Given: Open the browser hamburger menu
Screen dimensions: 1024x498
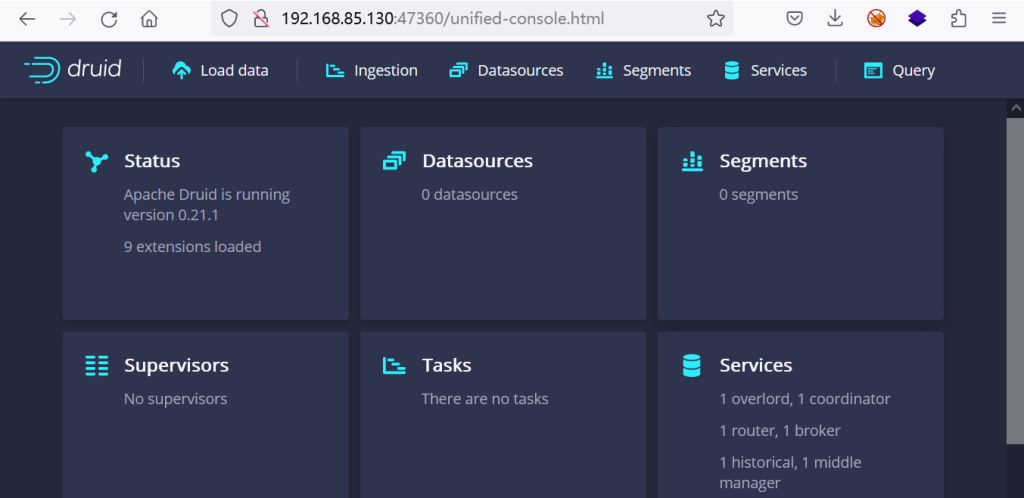Looking at the screenshot, I should (x=999, y=19).
